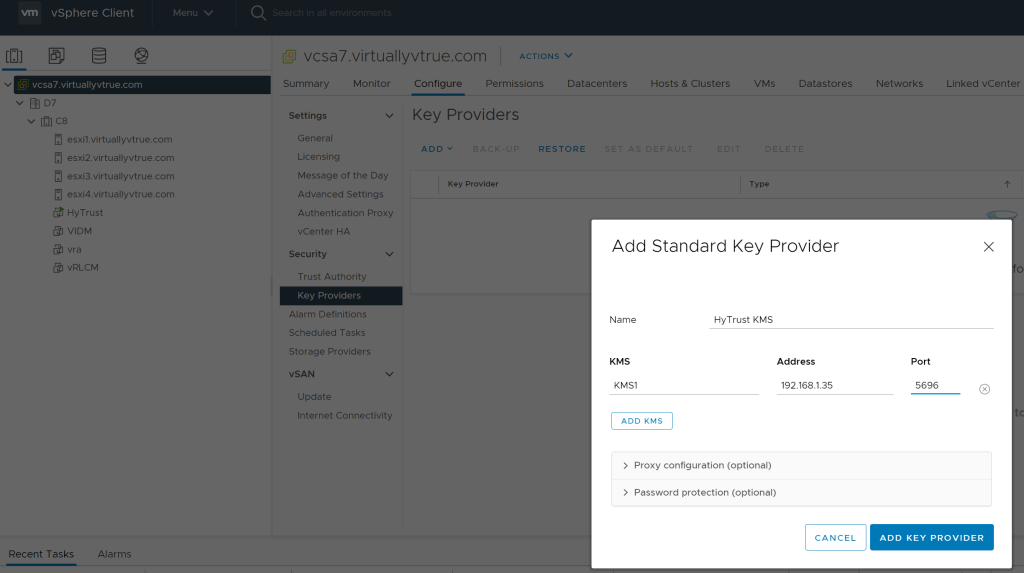The width and height of the screenshot is (1024, 573).
Task: Expand Proxy configuration (optional) section
Action: click(x=702, y=466)
